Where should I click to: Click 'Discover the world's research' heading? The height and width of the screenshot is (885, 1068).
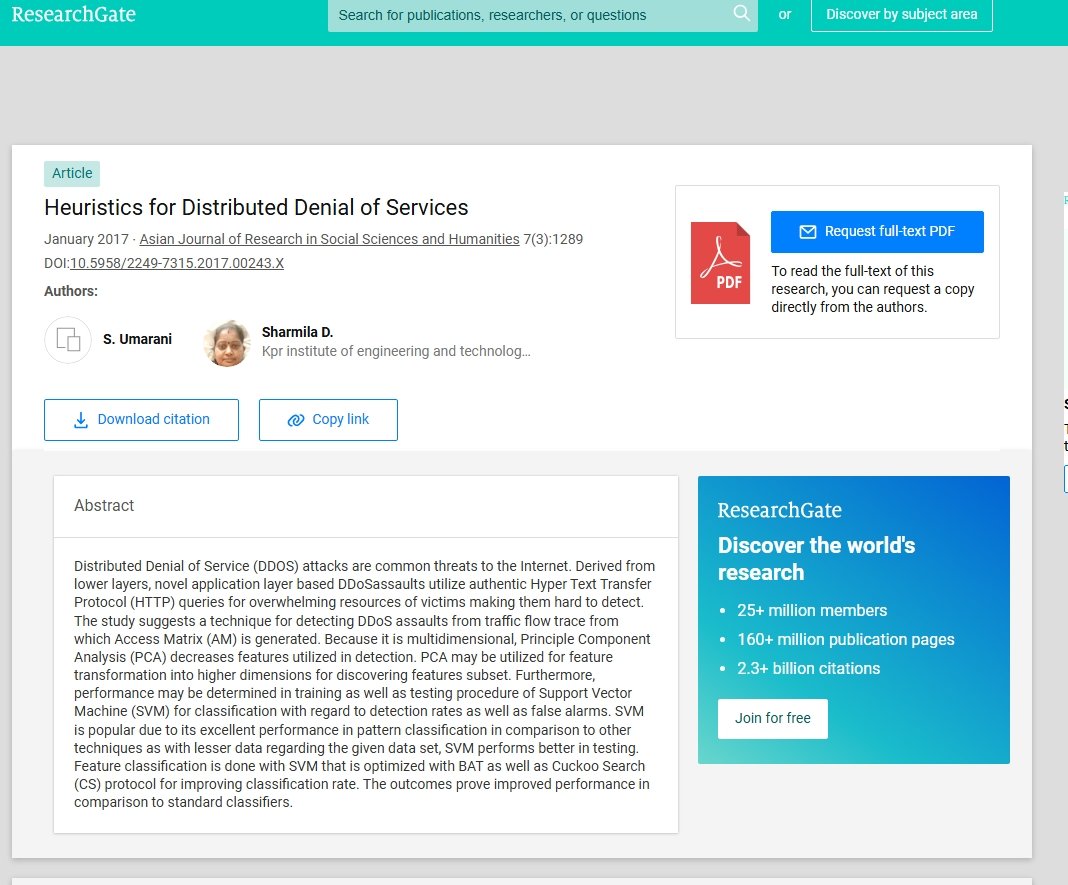816,559
